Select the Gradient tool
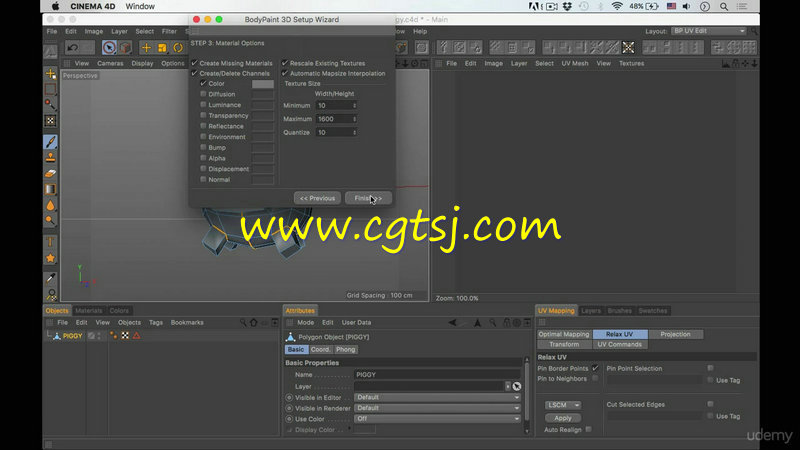The height and width of the screenshot is (450, 800). pyautogui.click(x=51, y=189)
